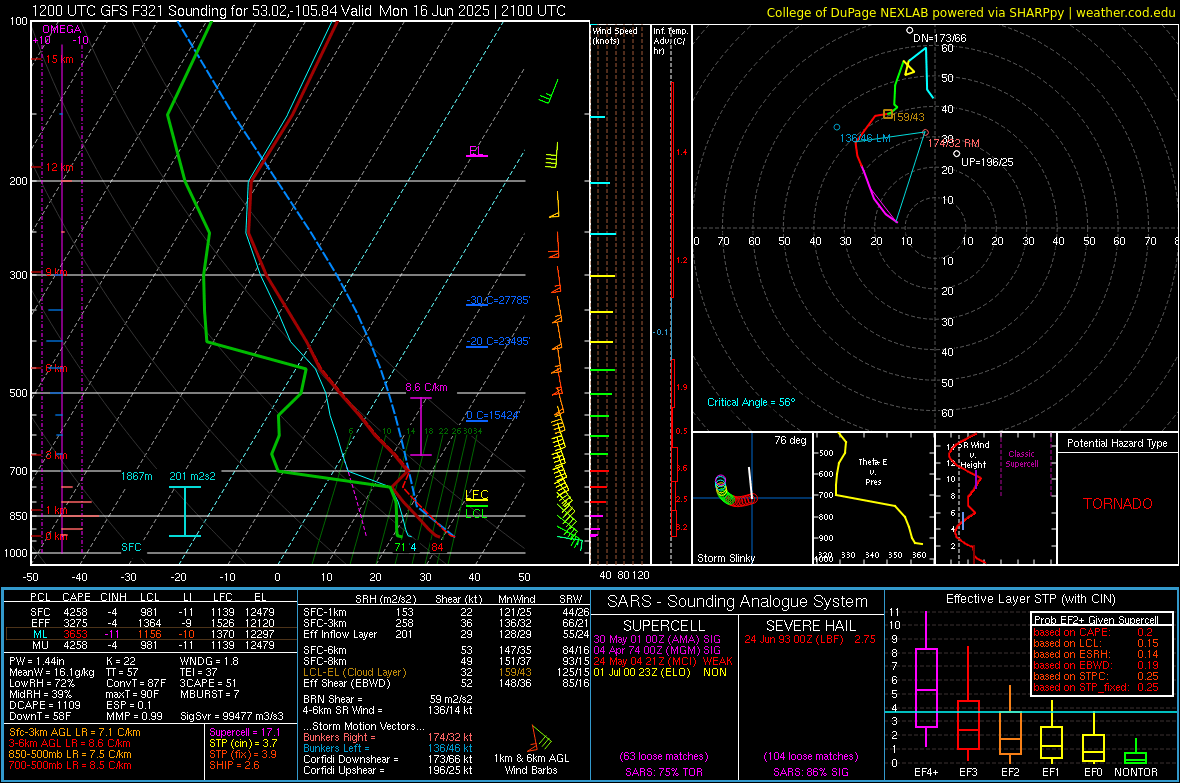1180x783 pixels.
Task: Click the '1867m' inflow layer label
Action: pyautogui.click(x=136, y=476)
